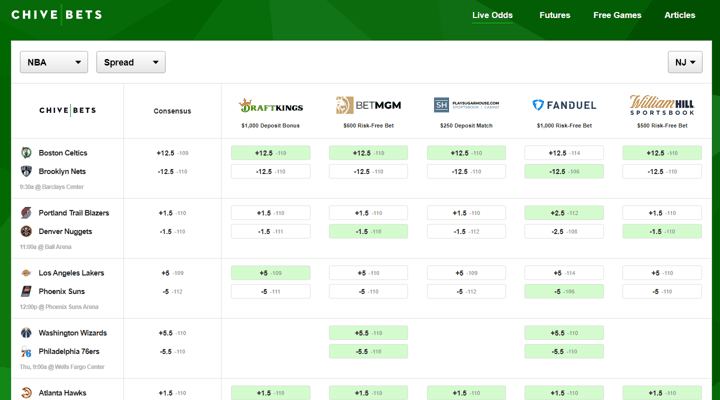Select SugarHouse Nuggets -1.5 odds
The height and width of the screenshot is (400, 720).
point(466,231)
